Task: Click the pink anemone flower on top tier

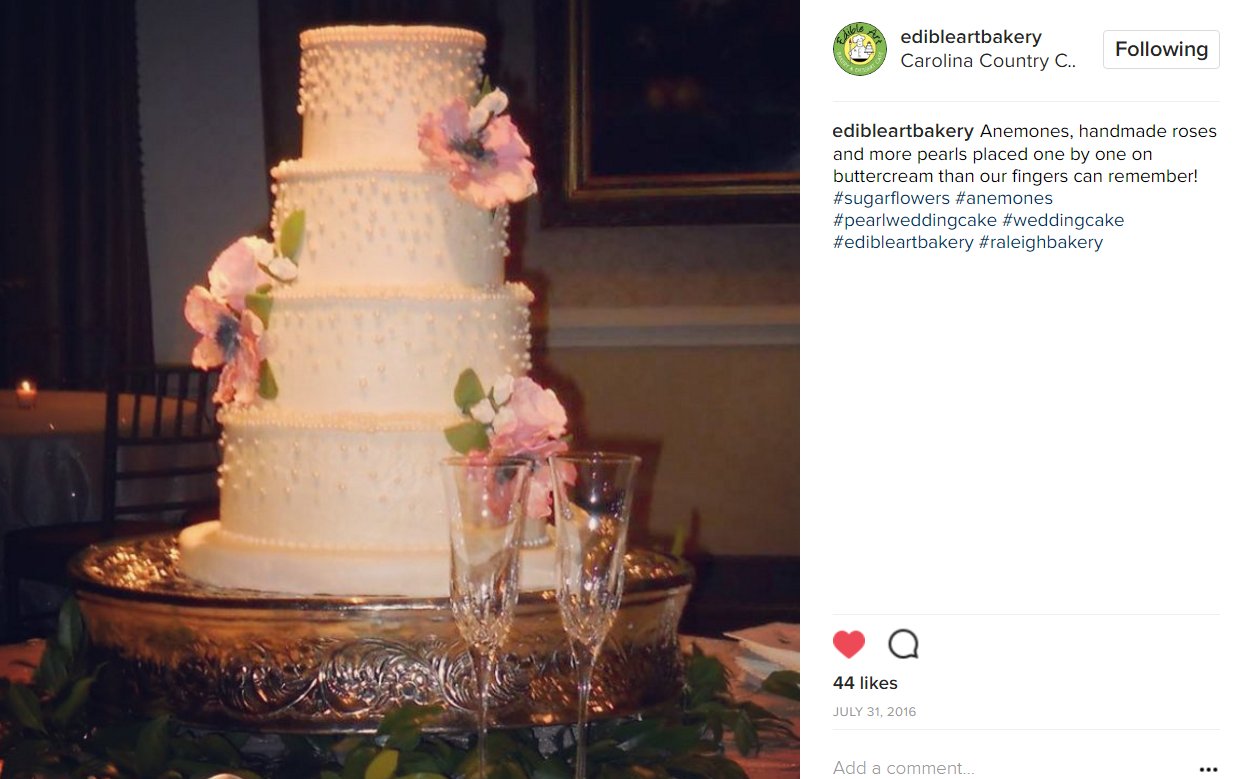Action: (x=478, y=146)
